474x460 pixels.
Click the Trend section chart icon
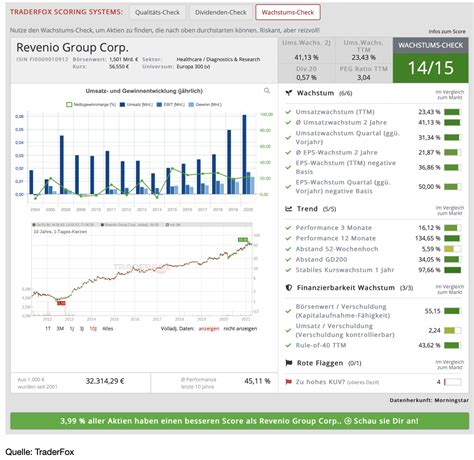[289, 209]
